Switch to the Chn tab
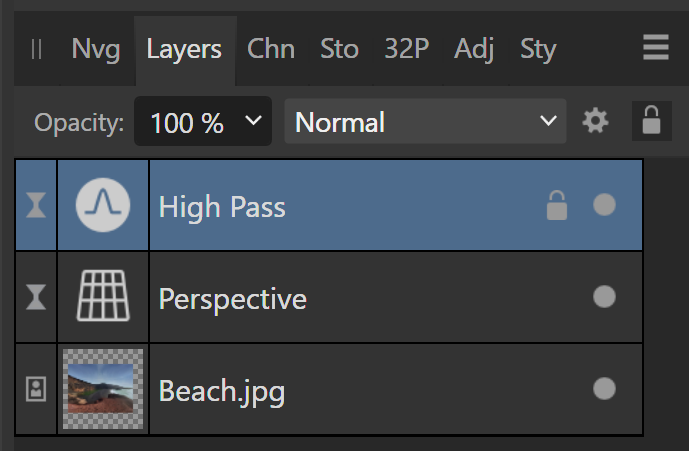689x451 pixels. coord(271,48)
